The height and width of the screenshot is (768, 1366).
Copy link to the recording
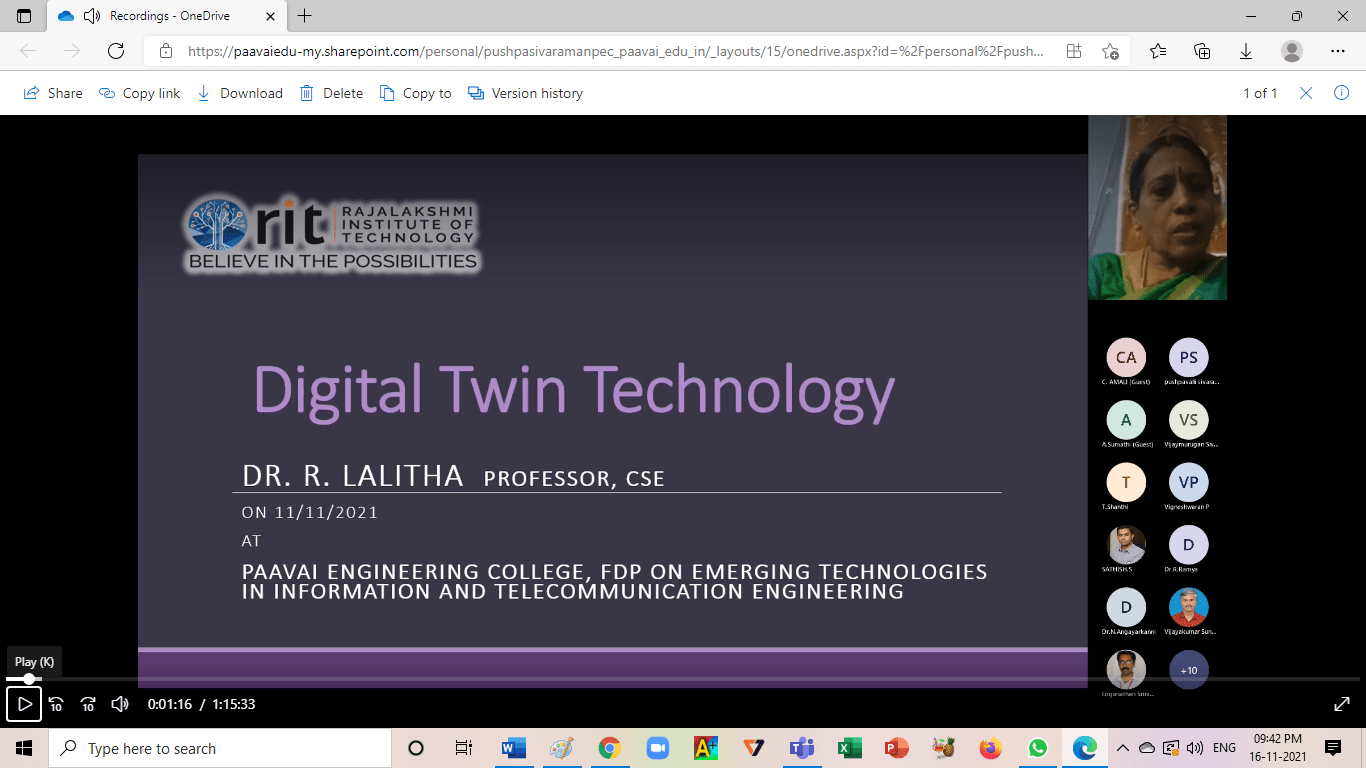(x=140, y=93)
